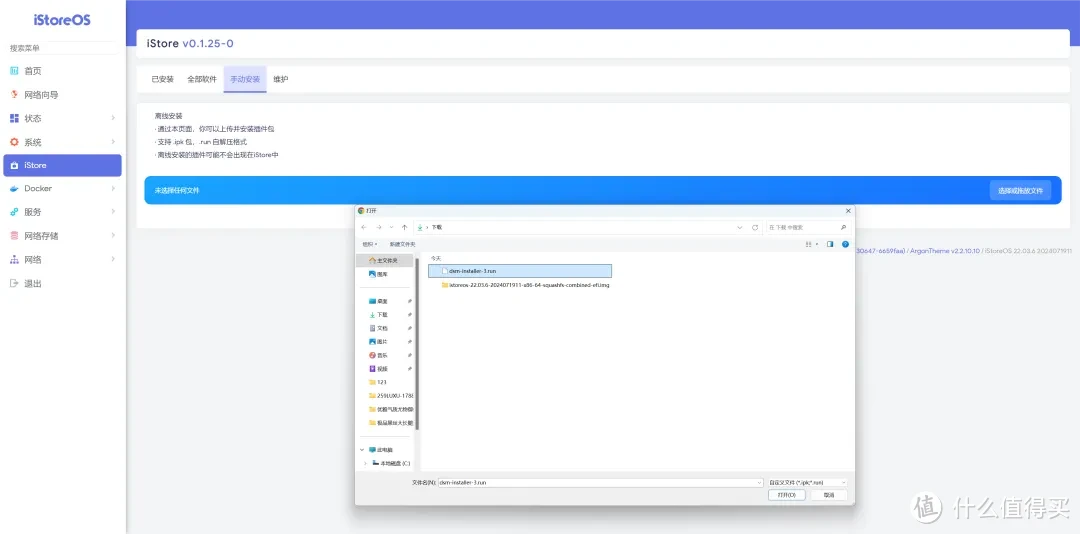Click the ArgonTheme v2.2.10.10 footer link

tap(946, 251)
